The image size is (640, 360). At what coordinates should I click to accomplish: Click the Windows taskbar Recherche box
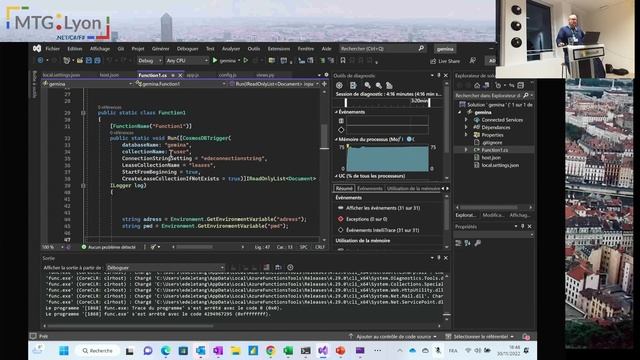coord(98,351)
